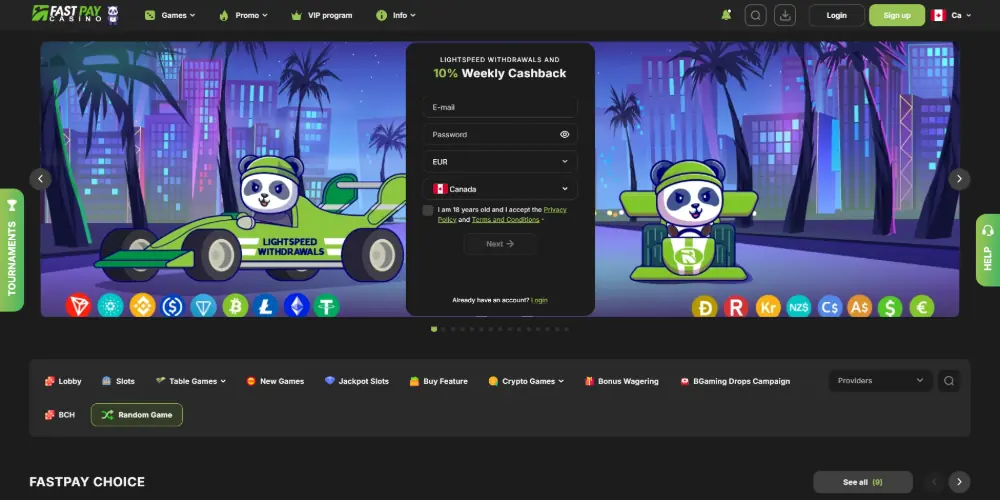
Task: Toggle password visibility eye icon
Action: (x=564, y=135)
